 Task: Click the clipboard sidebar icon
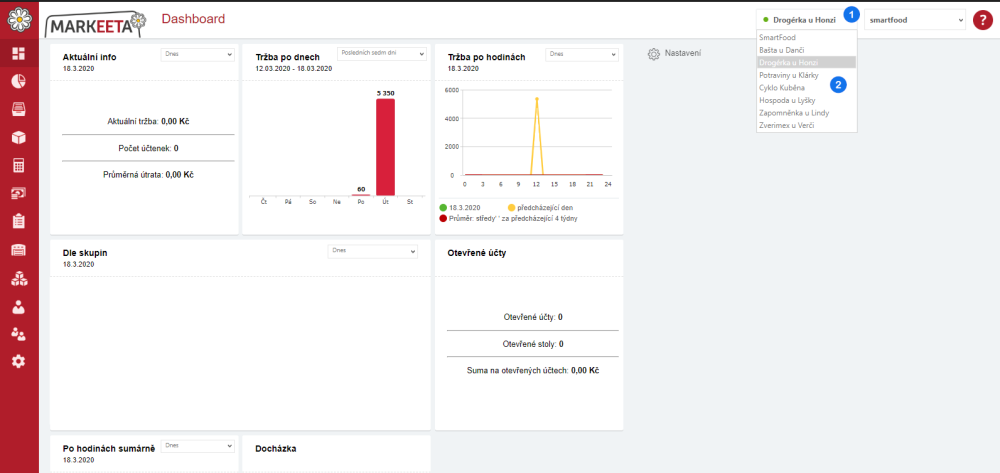19,222
